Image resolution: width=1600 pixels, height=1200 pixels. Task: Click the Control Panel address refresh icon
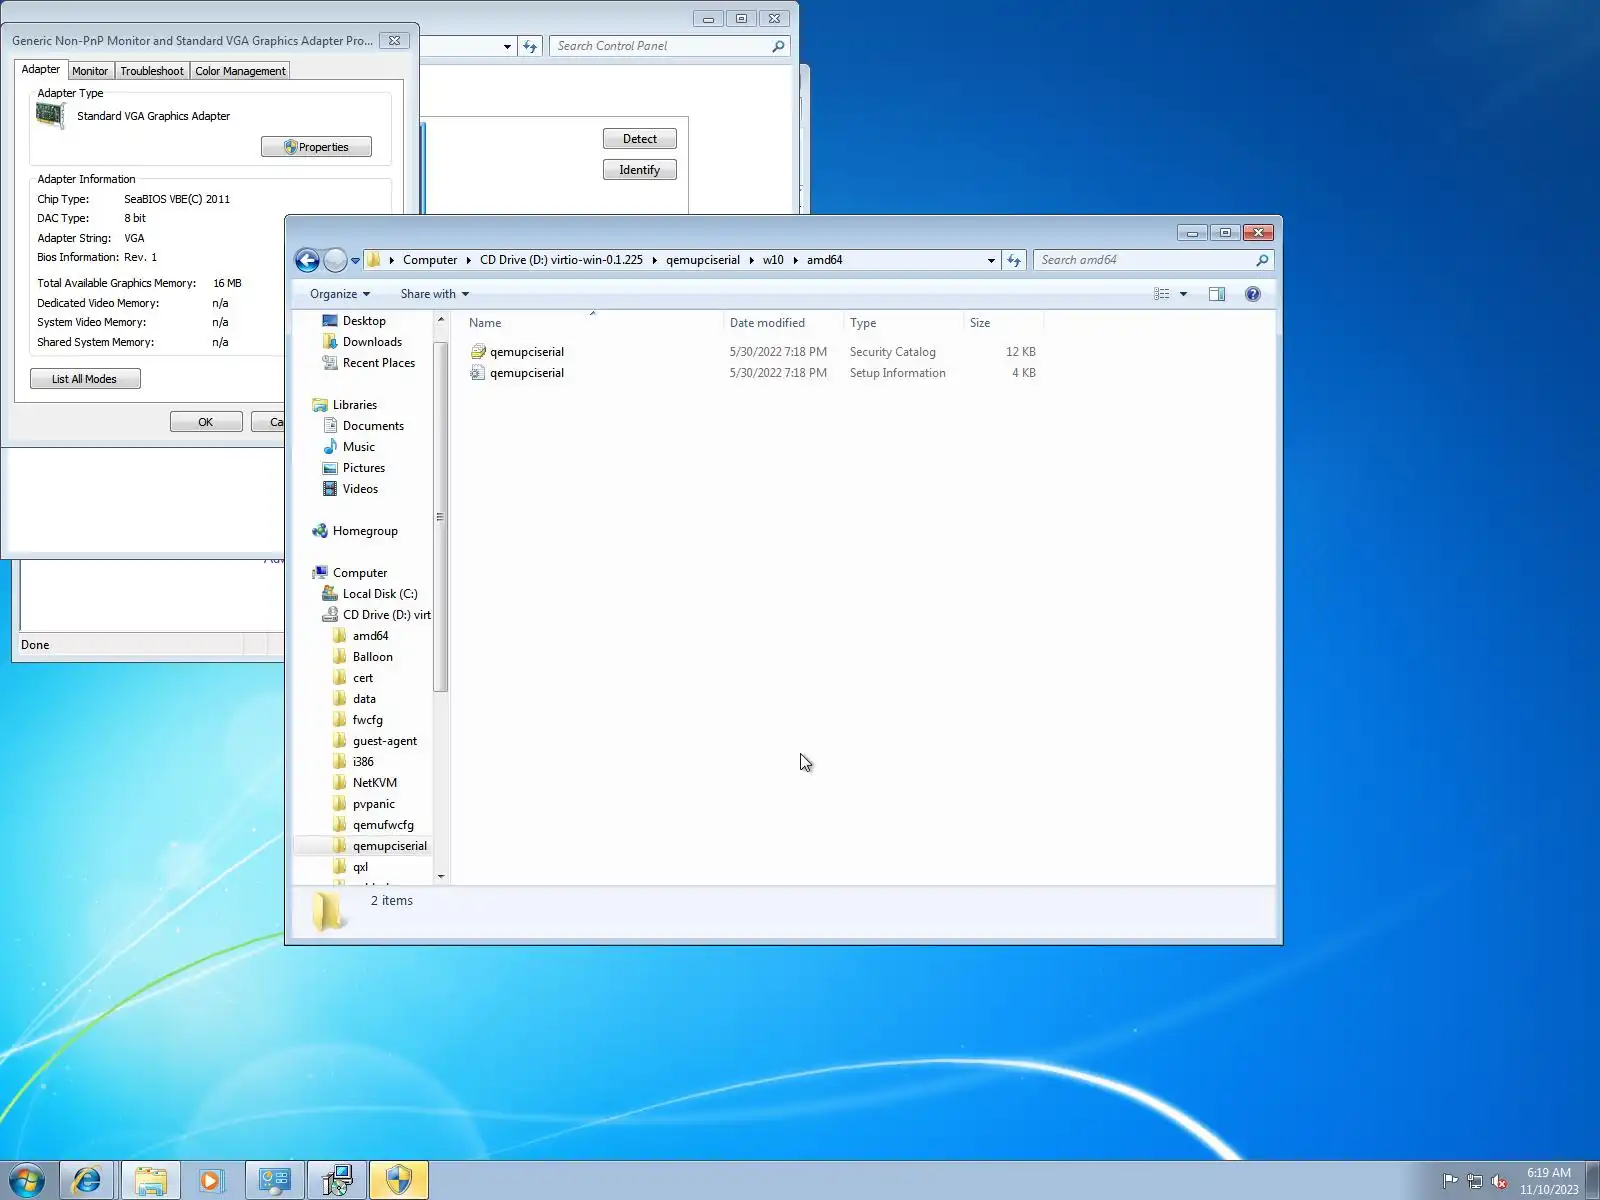point(530,46)
